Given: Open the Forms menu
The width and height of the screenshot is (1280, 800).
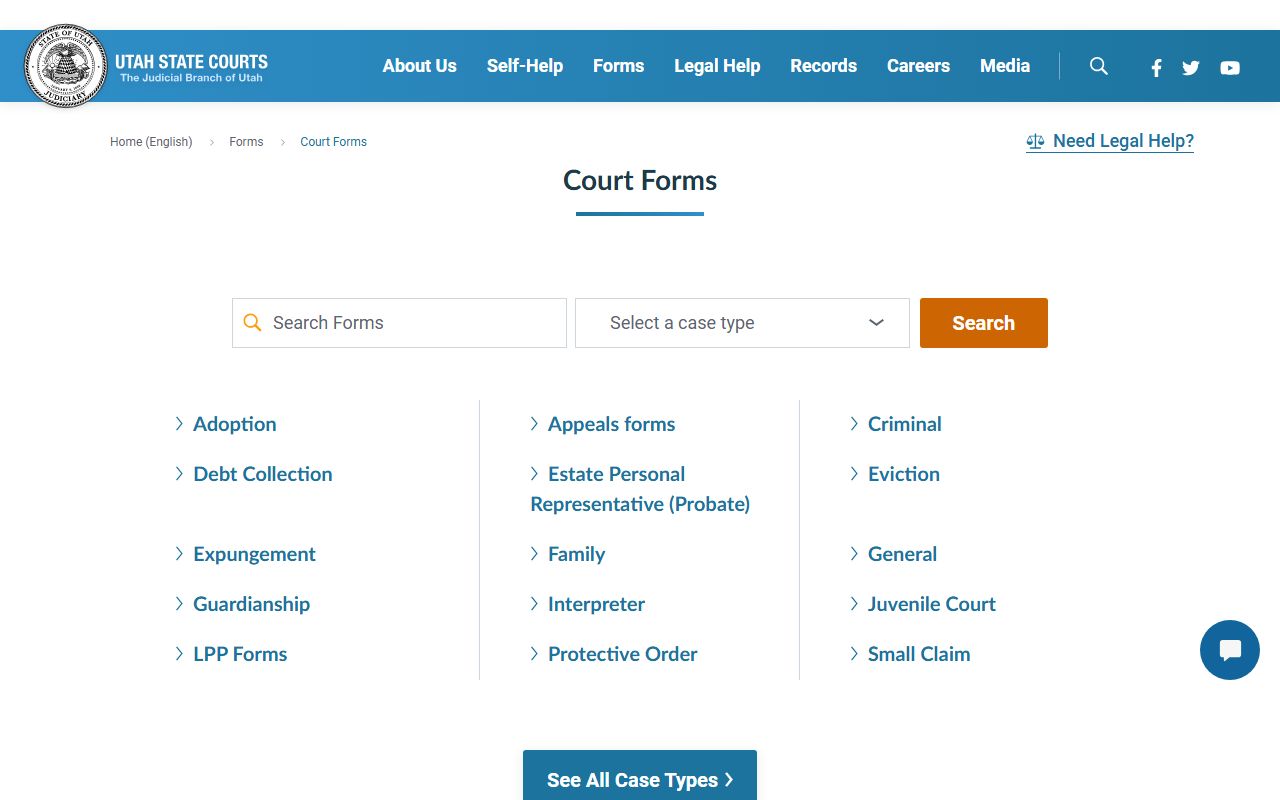Looking at the screenshot, I should (x=619, y=66).
